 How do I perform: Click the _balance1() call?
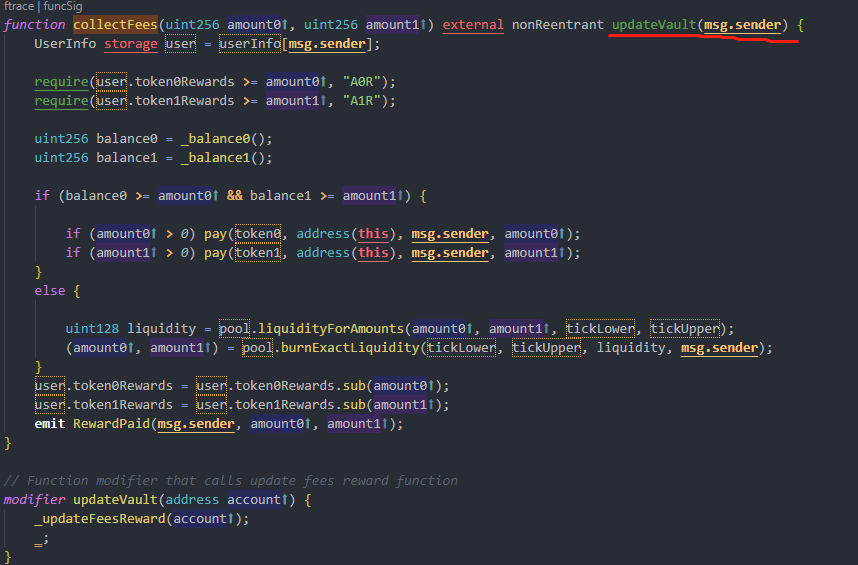(223, 158)
